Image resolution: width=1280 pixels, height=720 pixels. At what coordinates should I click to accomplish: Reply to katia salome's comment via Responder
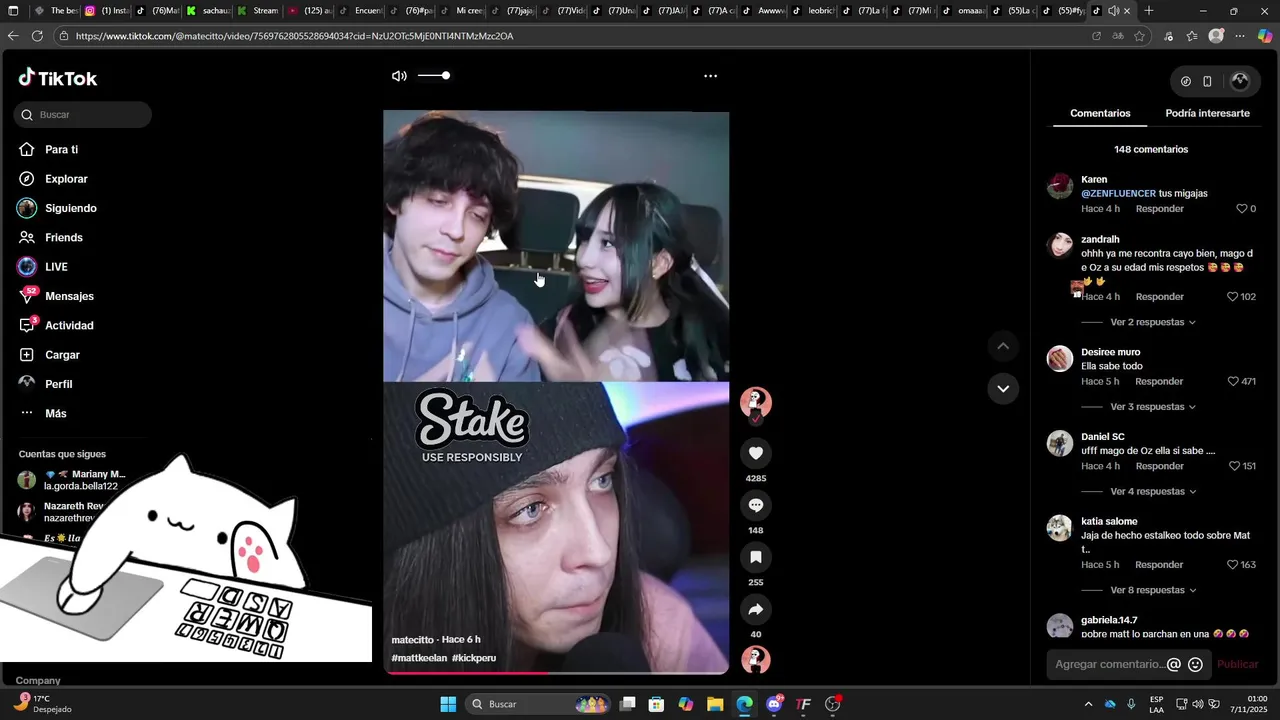pyautogui.click(x=1159, y=565)
